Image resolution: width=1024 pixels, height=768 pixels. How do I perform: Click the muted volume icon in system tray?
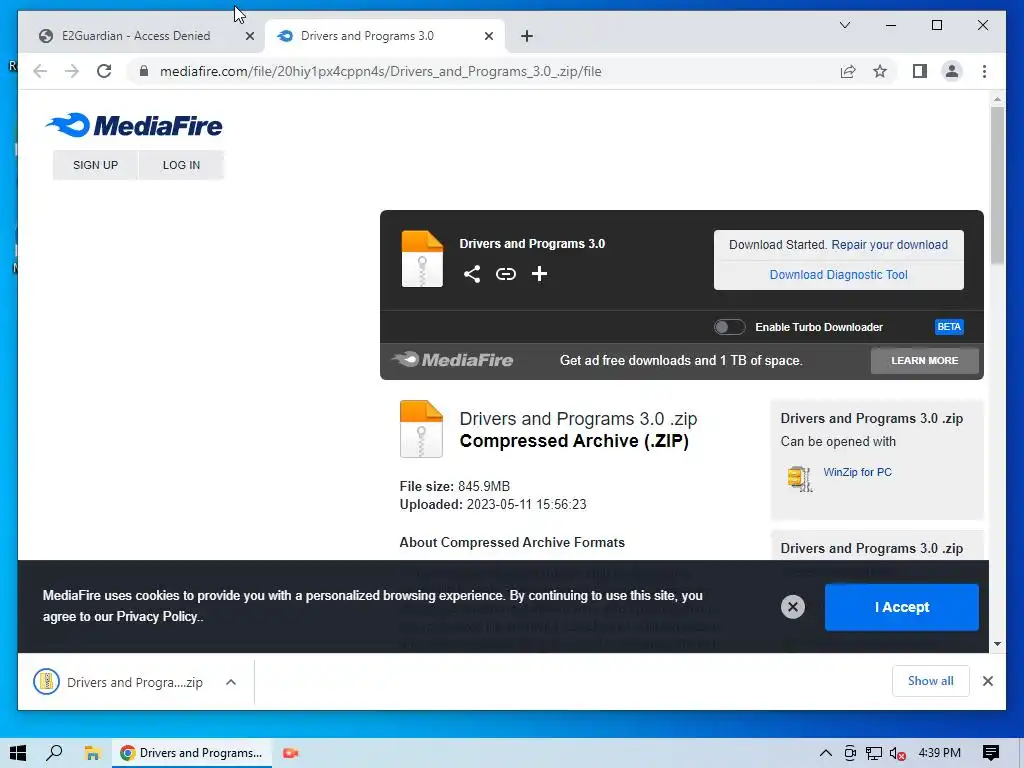(897, 754)
